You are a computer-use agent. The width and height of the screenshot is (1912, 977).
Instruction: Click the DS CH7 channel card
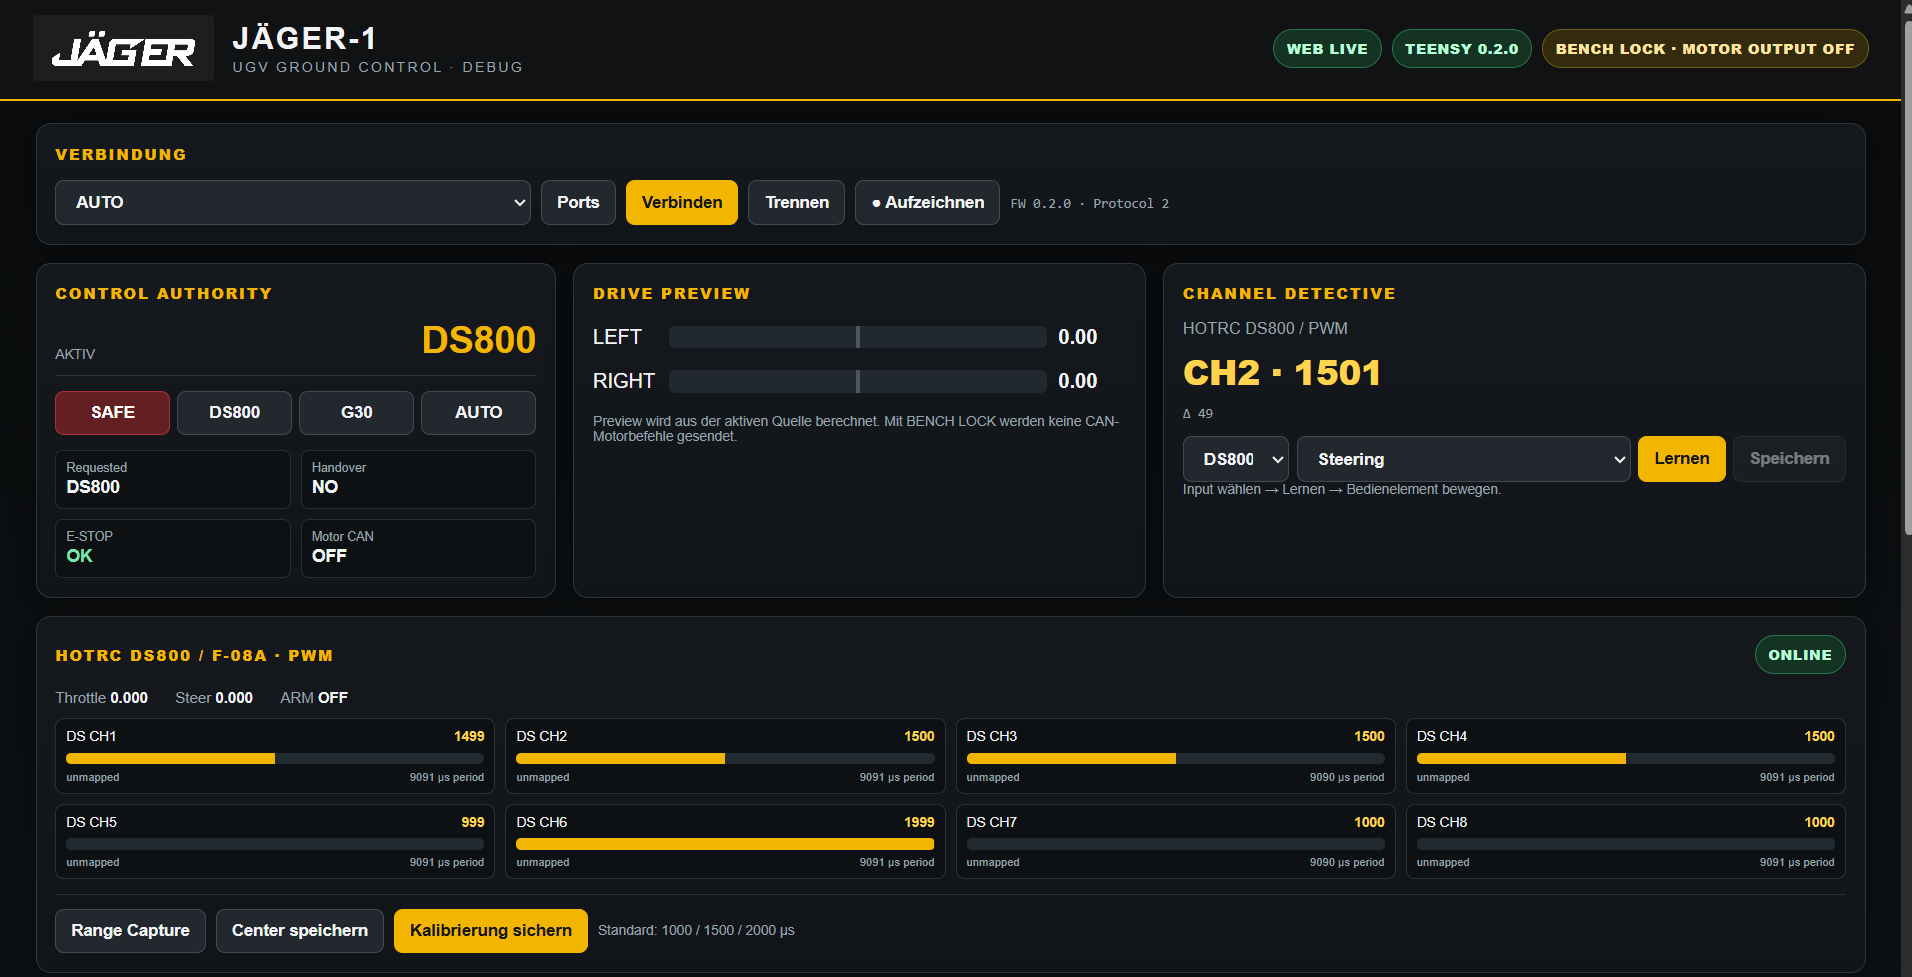click(1175, 842)
